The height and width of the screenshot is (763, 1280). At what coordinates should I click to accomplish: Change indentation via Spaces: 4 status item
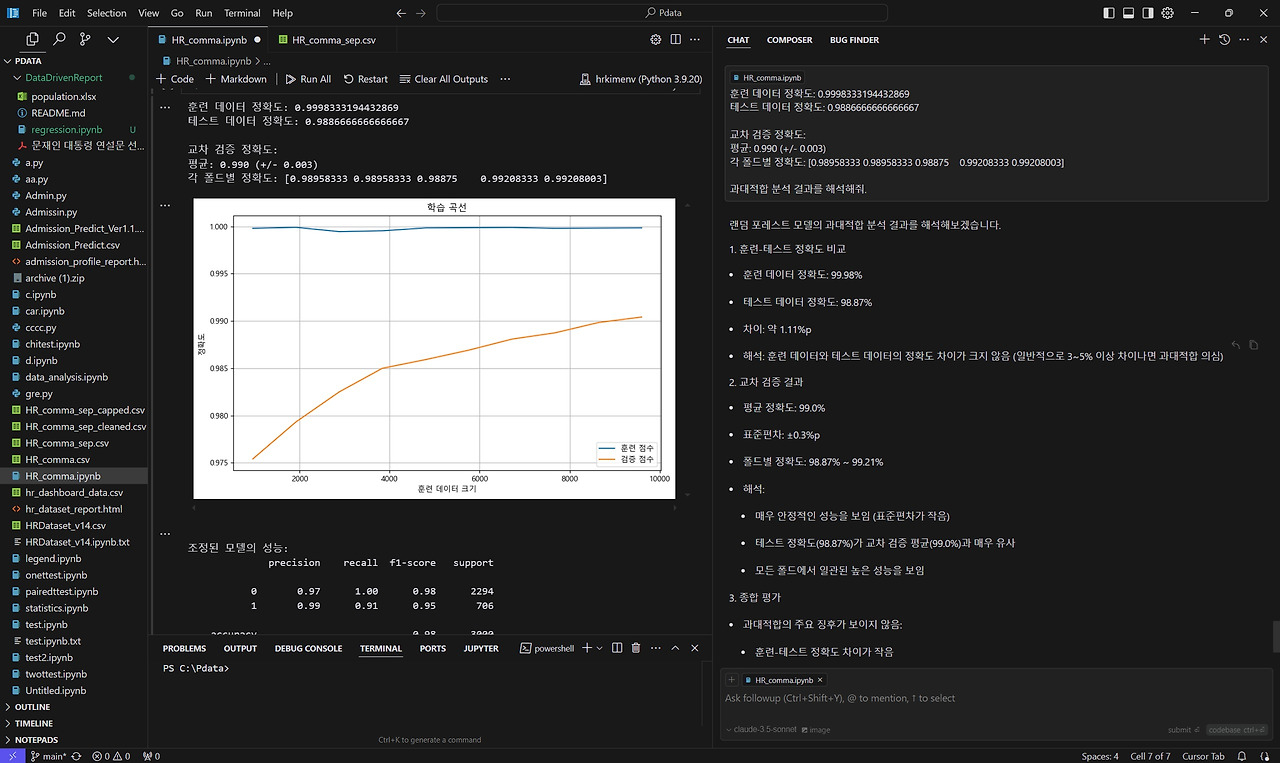1100,756
